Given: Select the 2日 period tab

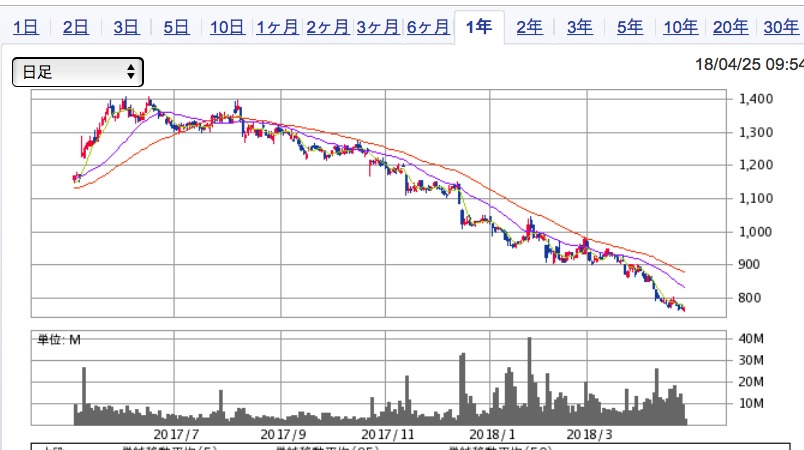Looking at the screenshot, I should (76, 27).
